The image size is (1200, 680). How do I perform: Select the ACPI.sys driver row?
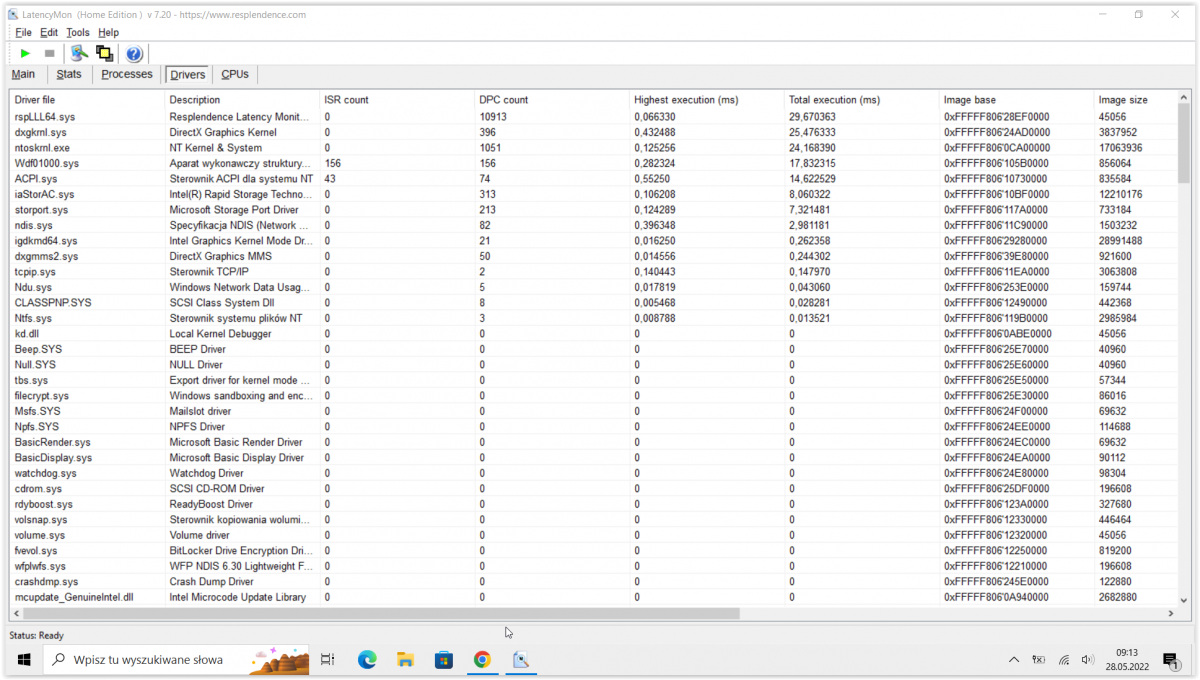point(593,179)
